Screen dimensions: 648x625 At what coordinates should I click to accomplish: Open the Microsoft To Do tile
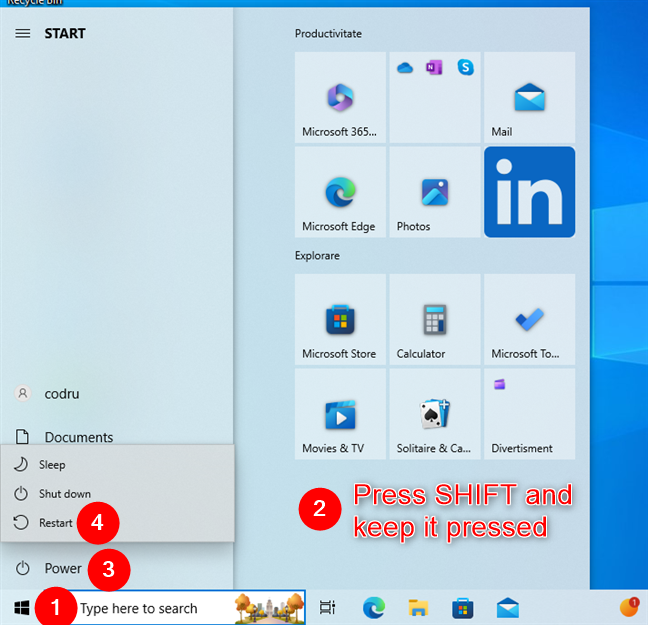click(x=529, y=320)
